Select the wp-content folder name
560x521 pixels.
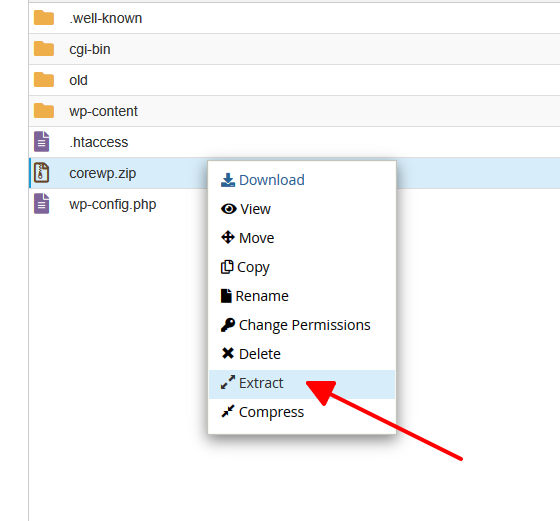[104, 111]
